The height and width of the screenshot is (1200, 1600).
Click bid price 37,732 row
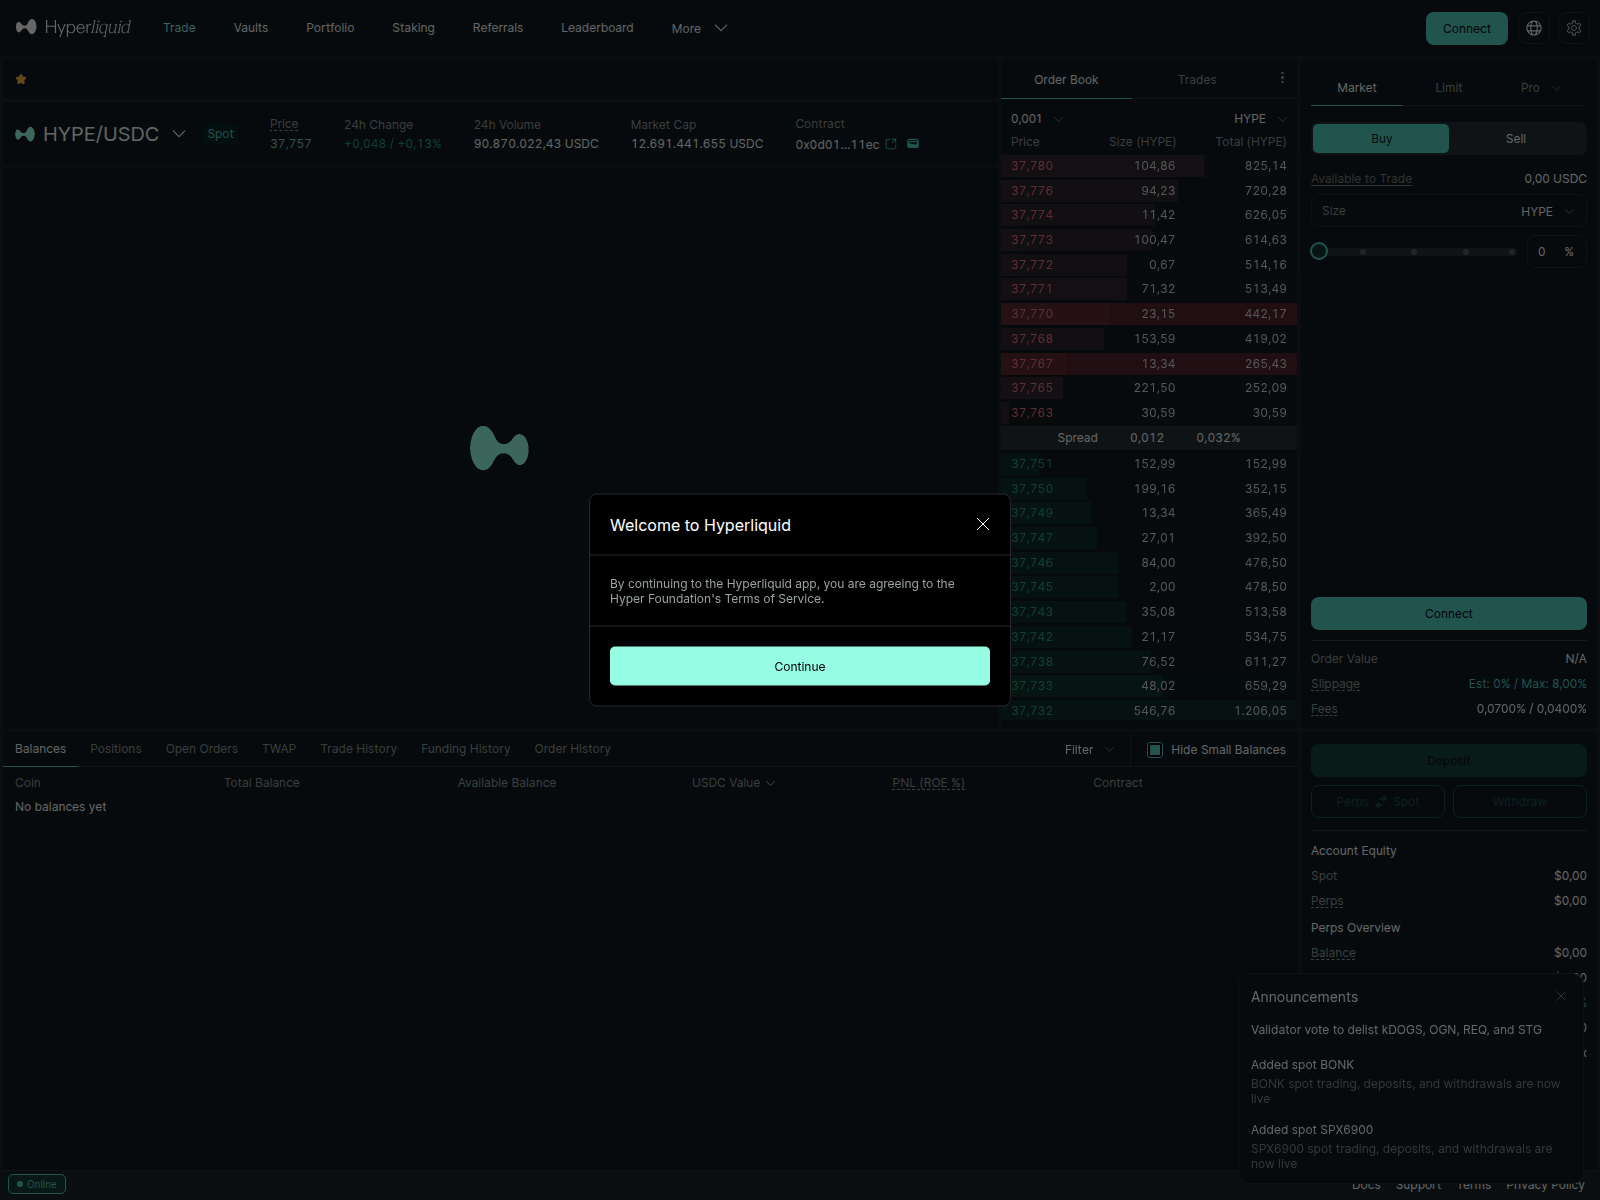point(1149,711)
